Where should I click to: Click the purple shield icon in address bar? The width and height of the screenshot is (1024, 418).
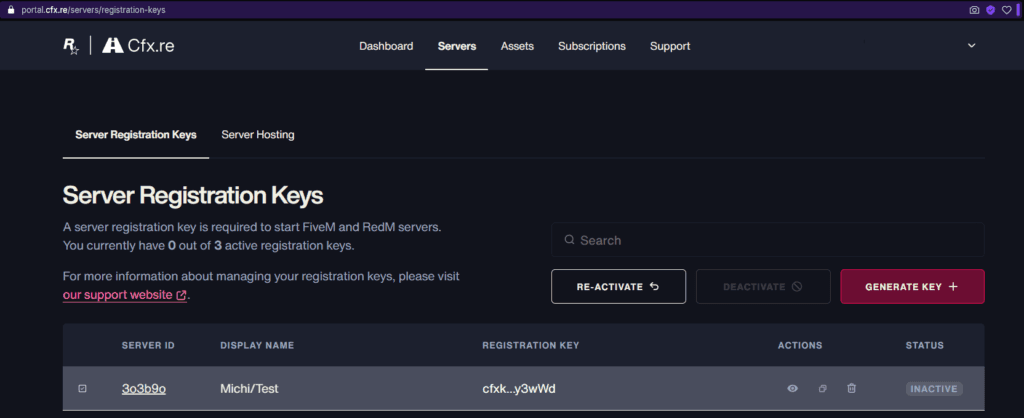point(991,9)
